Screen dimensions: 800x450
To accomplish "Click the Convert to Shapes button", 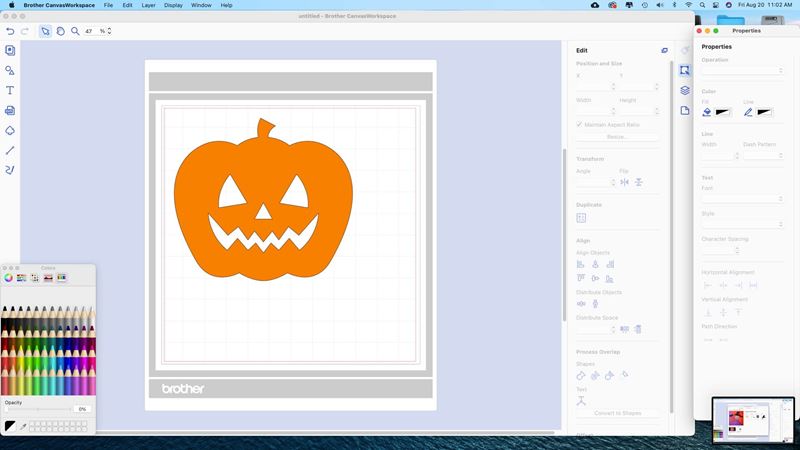I will click(x=617, y=413).
